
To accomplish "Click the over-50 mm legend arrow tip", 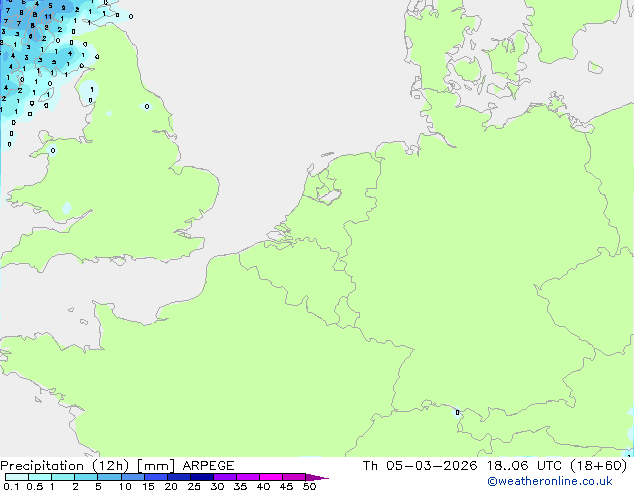I will pos(317,477).
